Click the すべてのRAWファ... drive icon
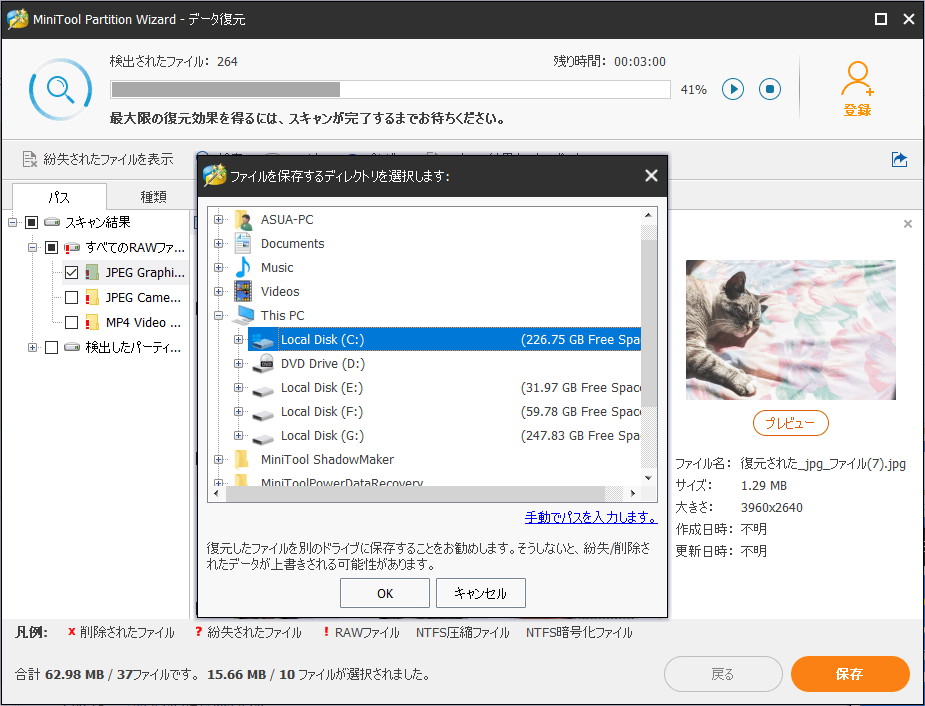The width and height of the screenshot is (925, 706). pos(72,248)
